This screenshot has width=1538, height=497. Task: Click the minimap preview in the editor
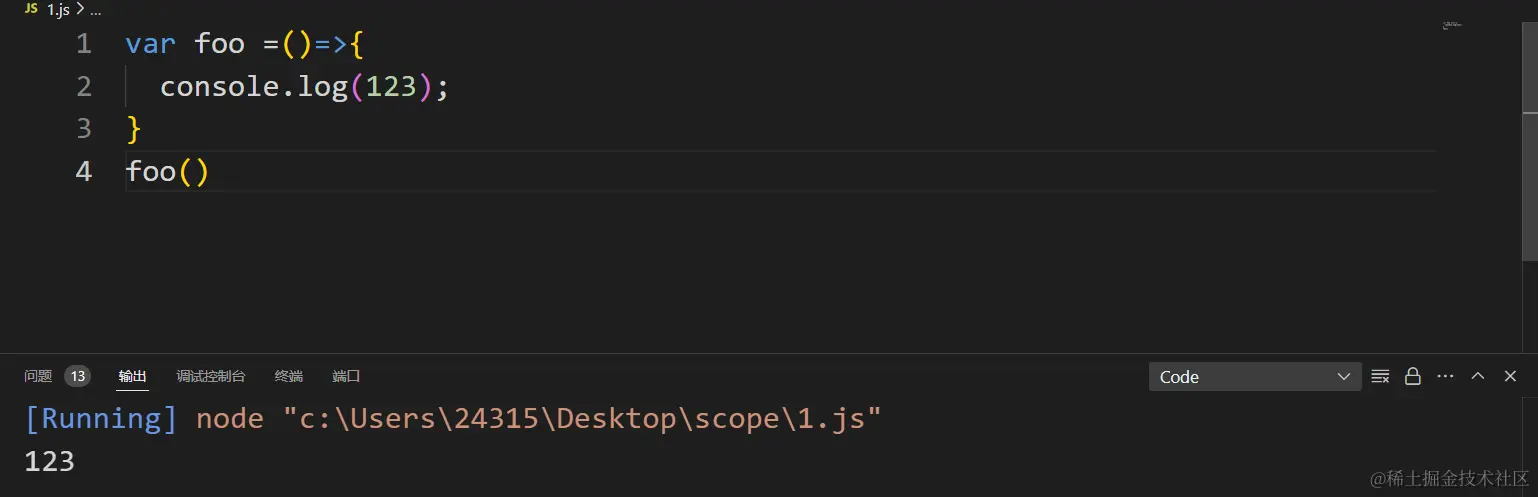1452,25
